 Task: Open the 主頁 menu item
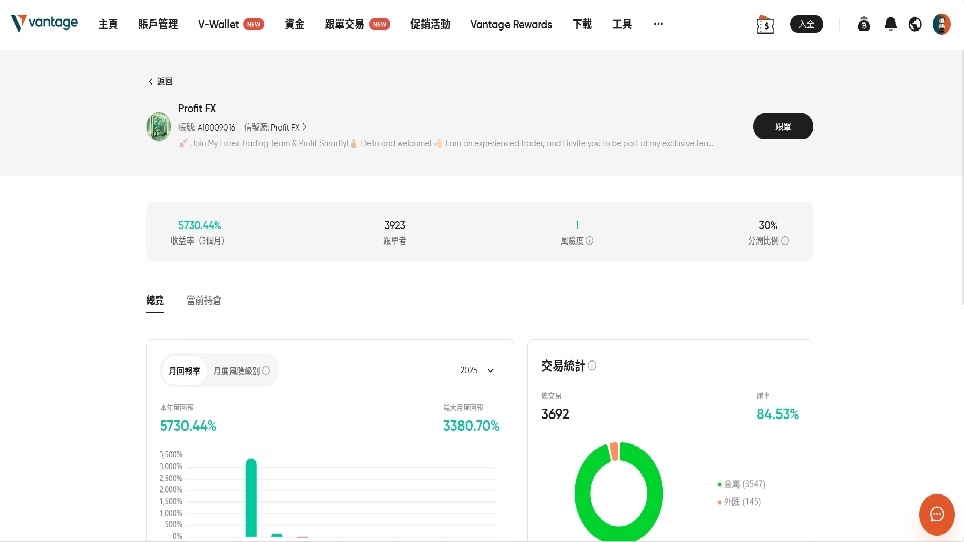[x=108, y=24]
